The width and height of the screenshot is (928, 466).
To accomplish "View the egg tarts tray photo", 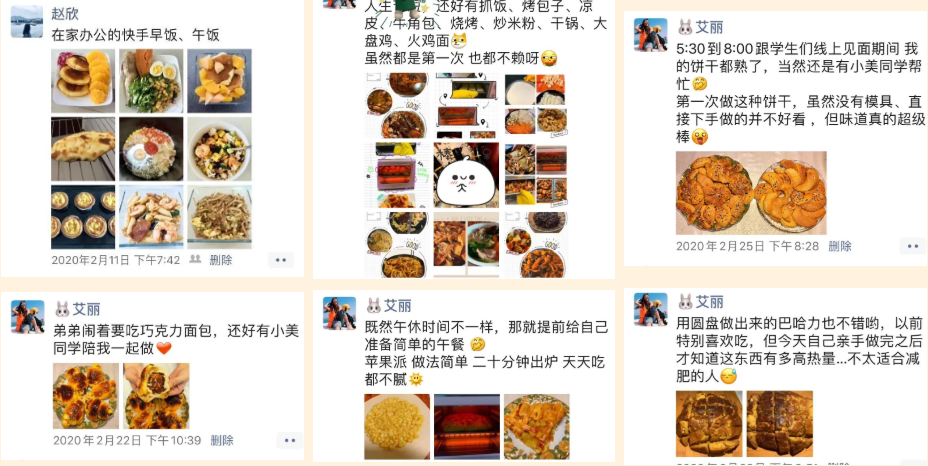I will click(83, 217).
